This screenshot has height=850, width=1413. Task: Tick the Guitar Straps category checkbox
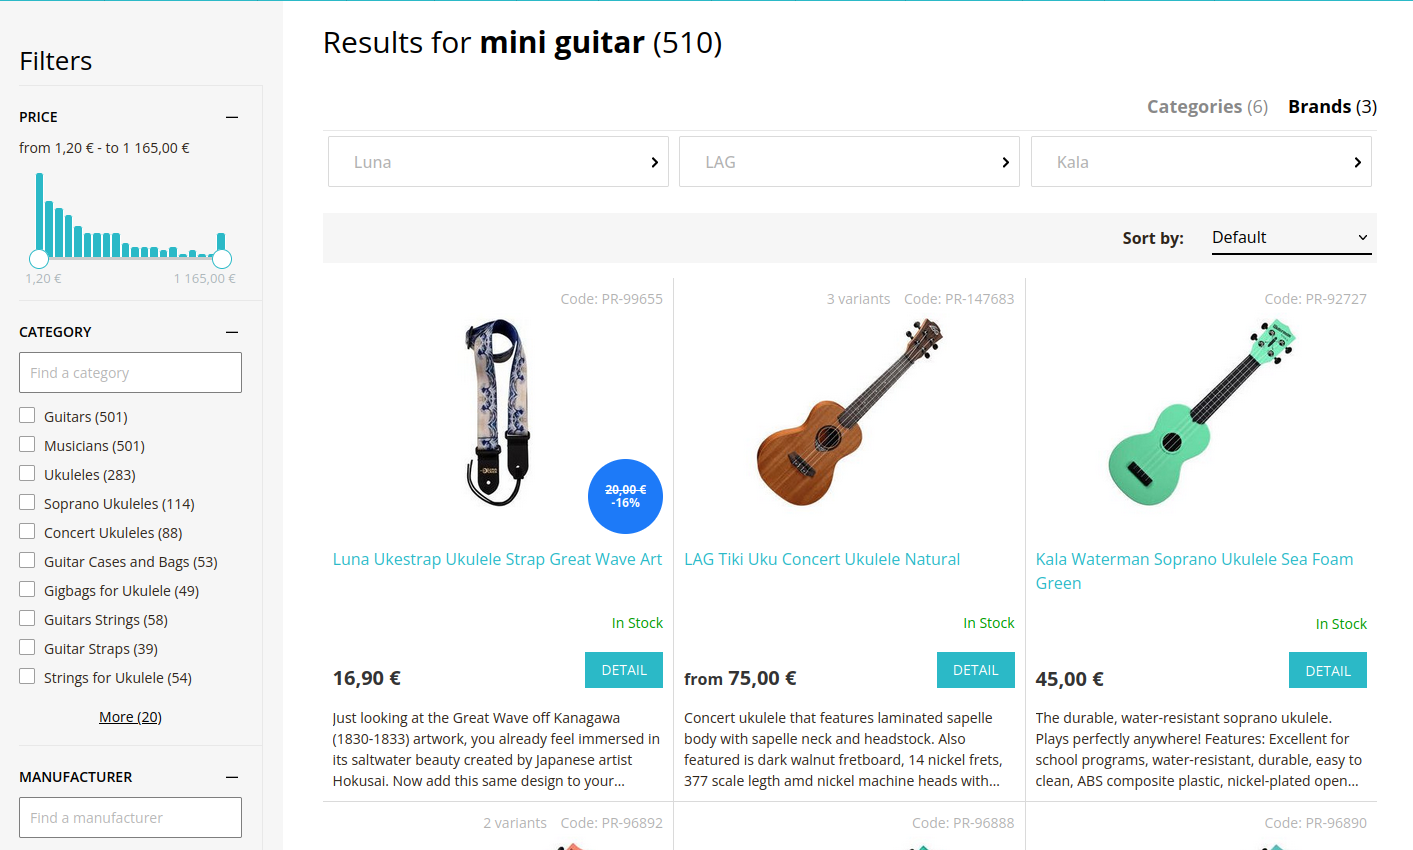click(x=27, y=648)
